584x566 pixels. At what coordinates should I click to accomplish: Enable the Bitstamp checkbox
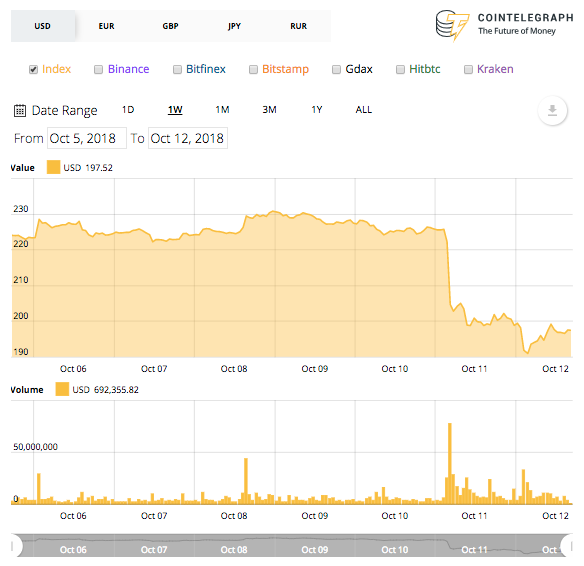click(x=253, y=69)
